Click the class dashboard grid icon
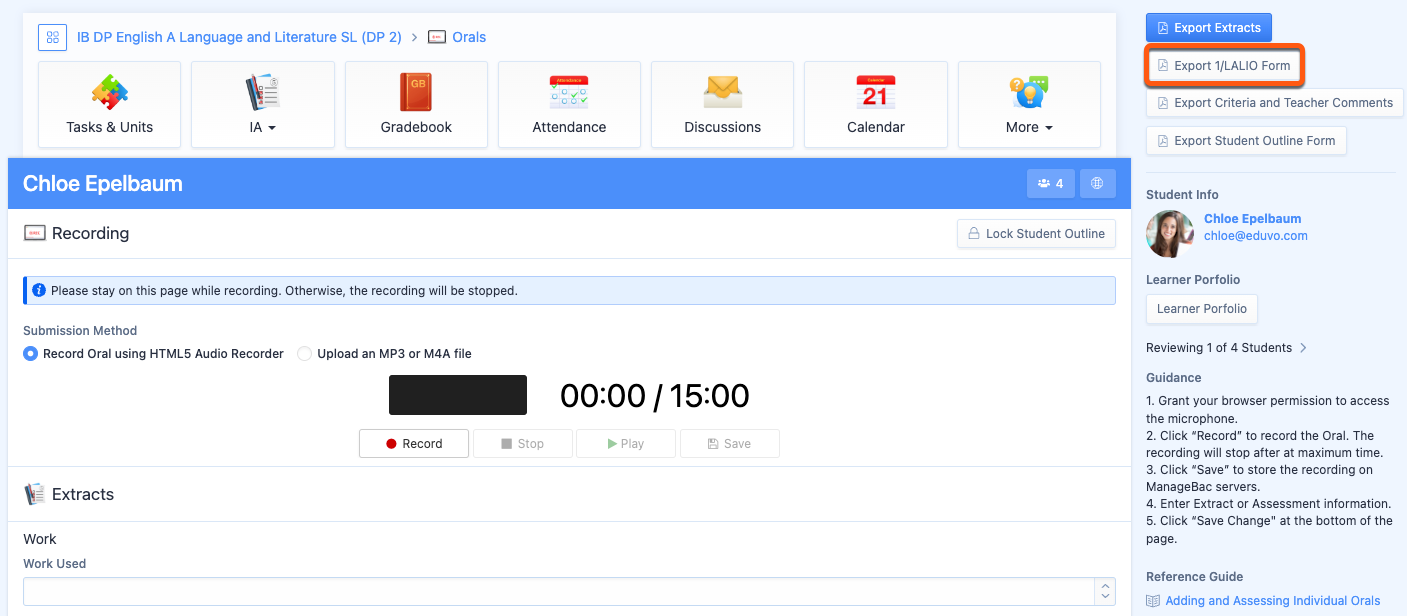 [52, 37]
